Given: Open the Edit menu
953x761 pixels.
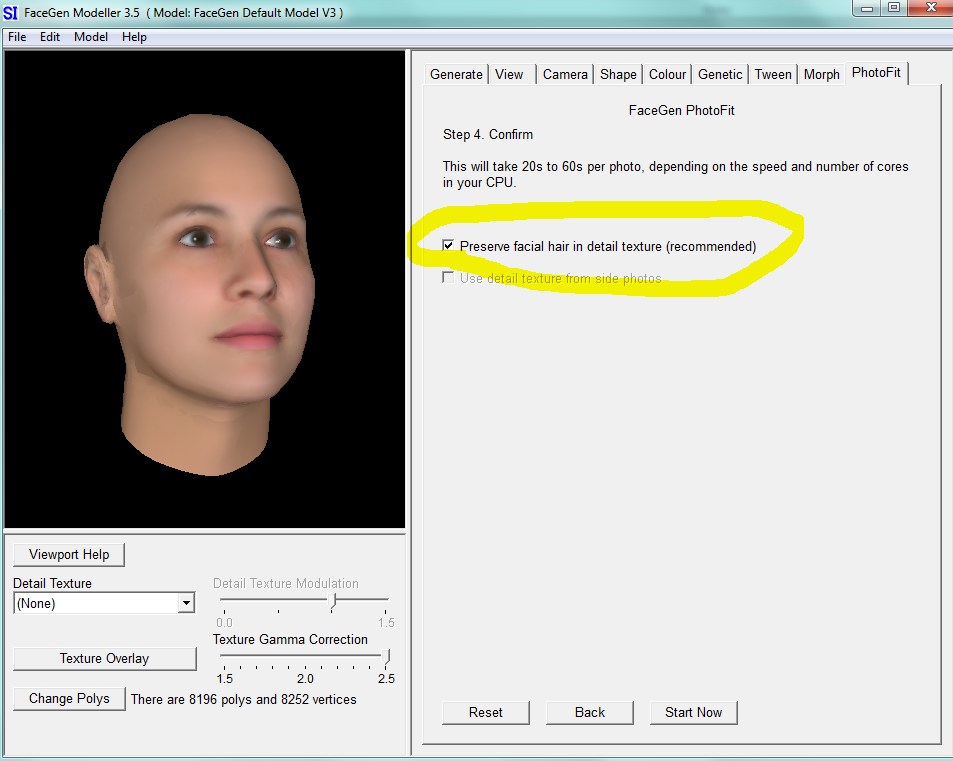Looking at the screenshot, I should tap(49, 37).
